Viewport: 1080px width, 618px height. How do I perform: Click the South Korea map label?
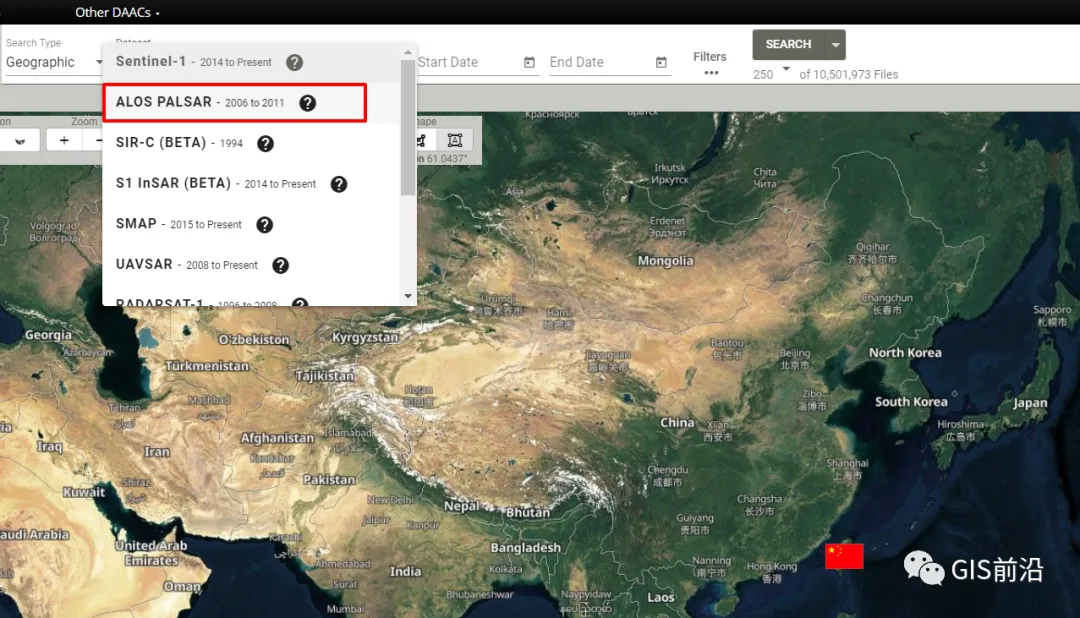911,402
